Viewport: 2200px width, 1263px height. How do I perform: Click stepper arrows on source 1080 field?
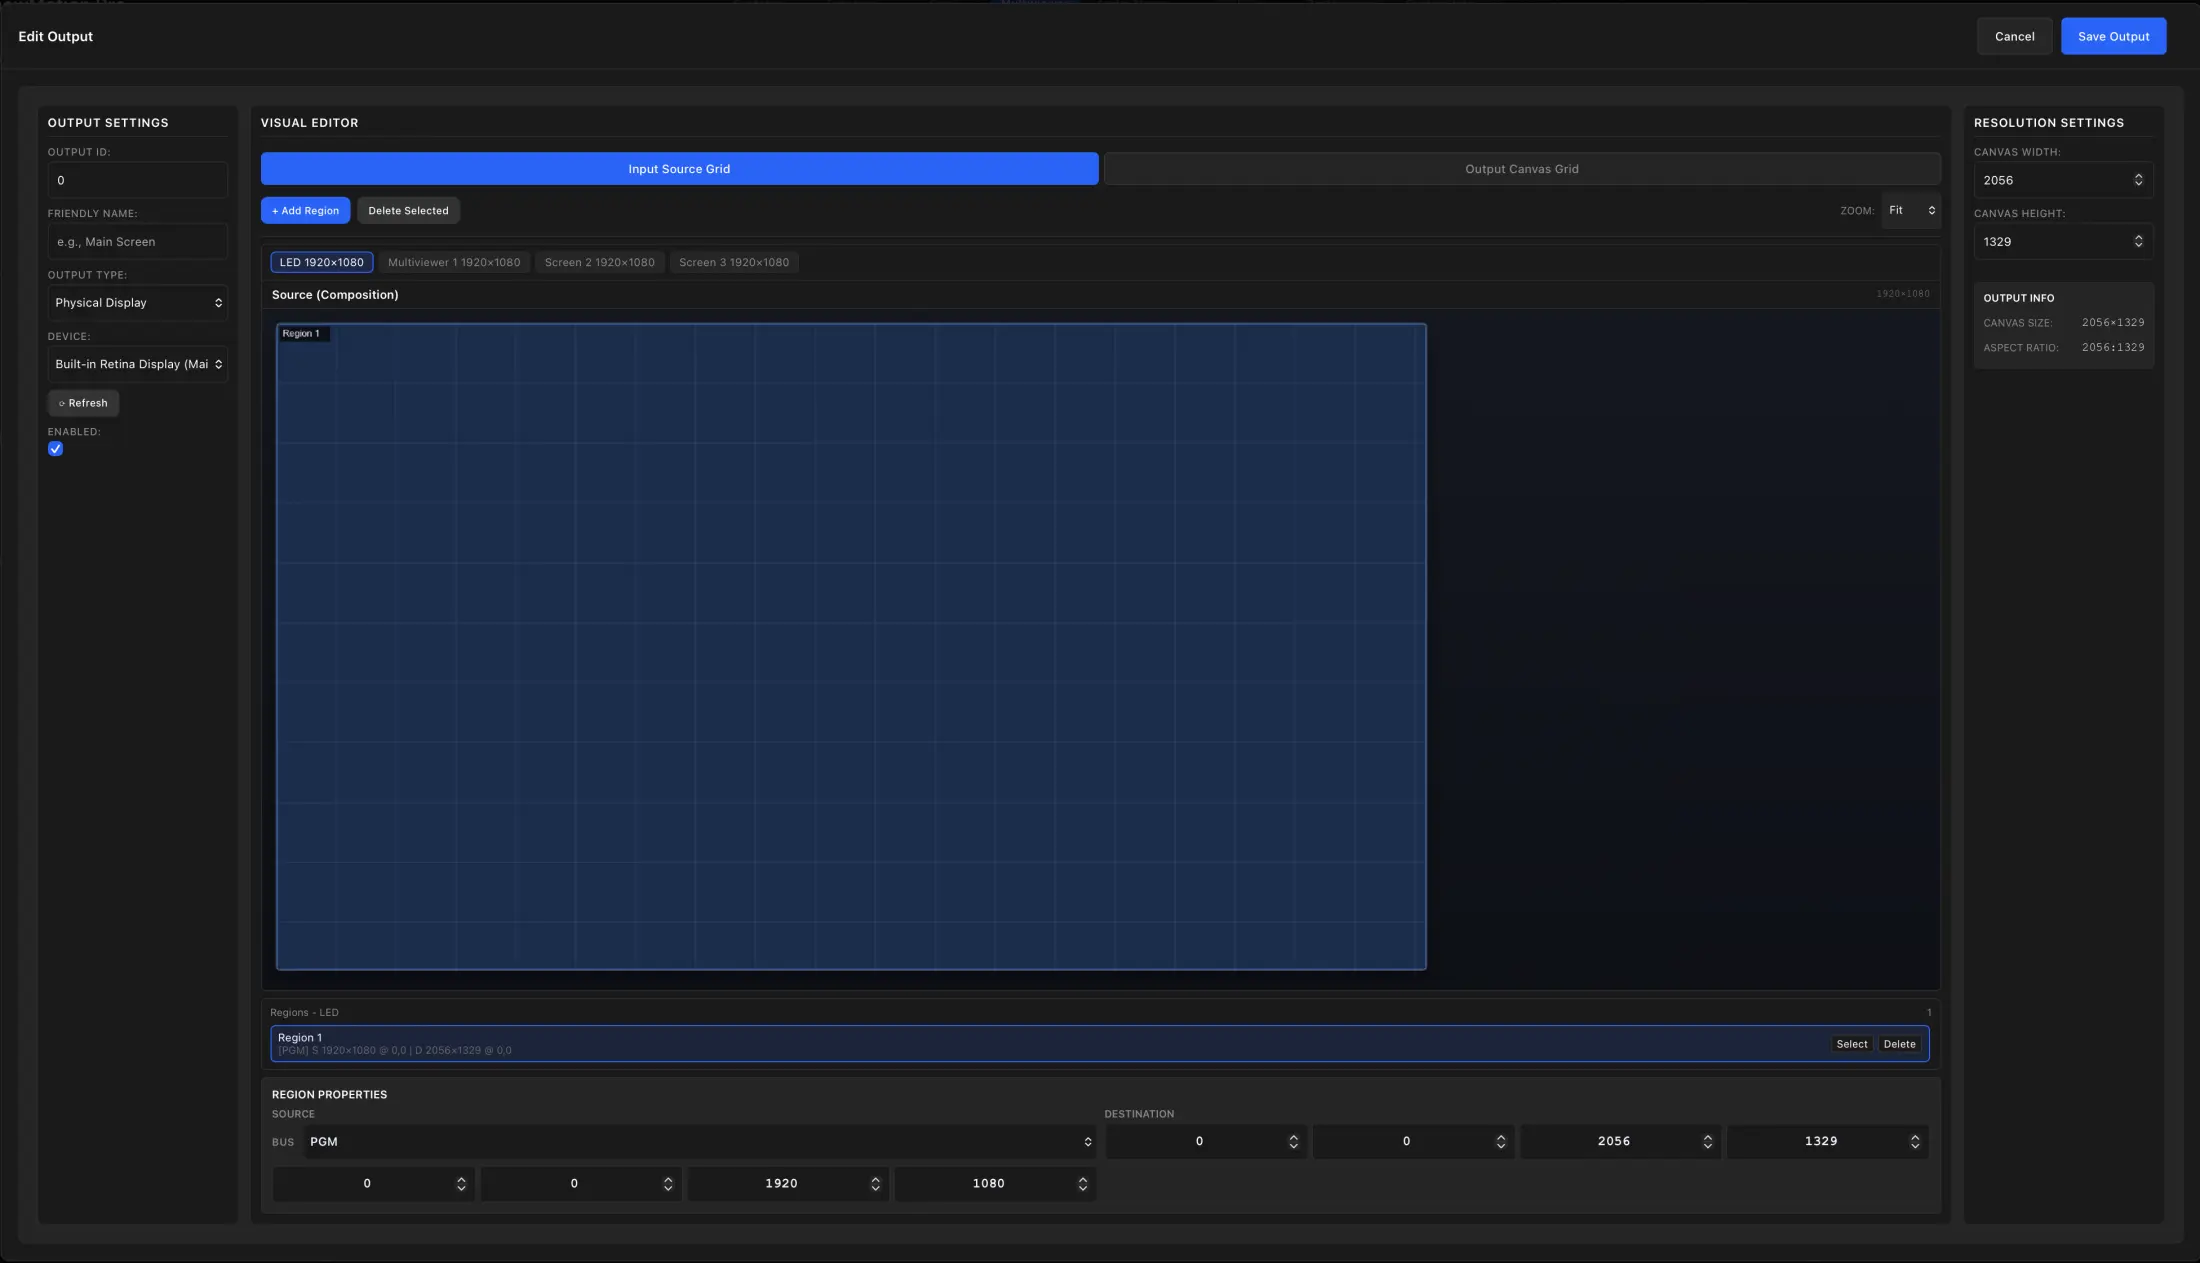coord(1082,1184)
